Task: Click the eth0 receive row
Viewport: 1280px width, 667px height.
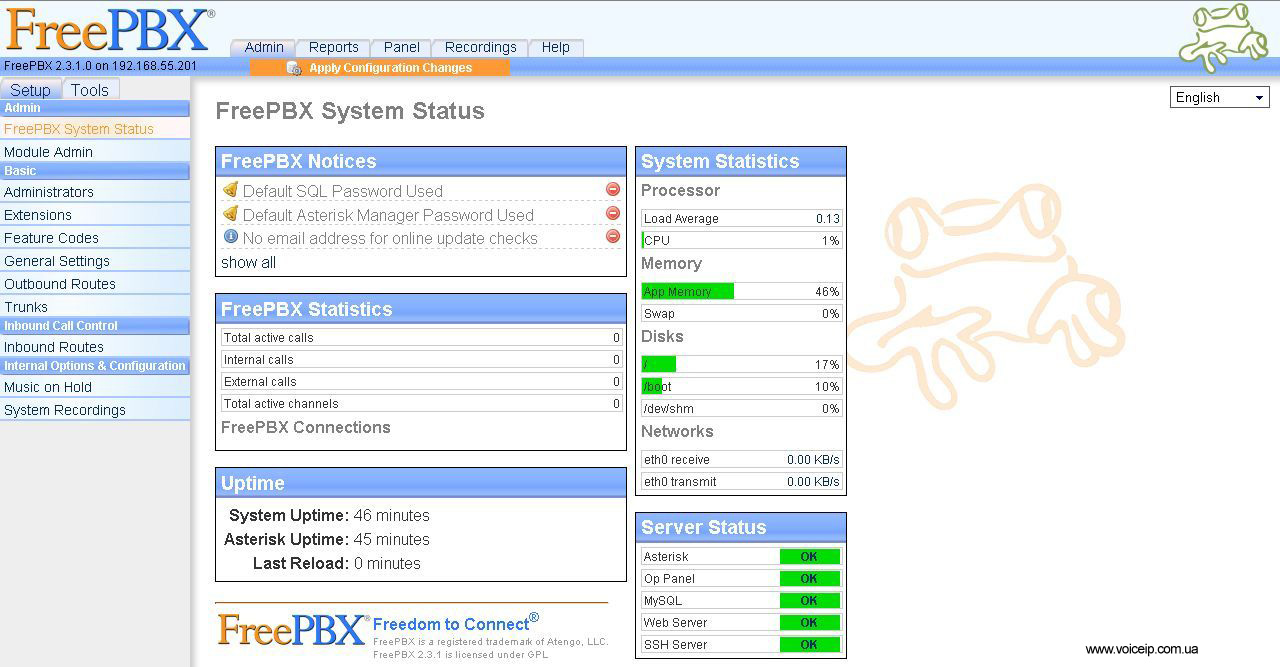Action: tap(741, 459)
